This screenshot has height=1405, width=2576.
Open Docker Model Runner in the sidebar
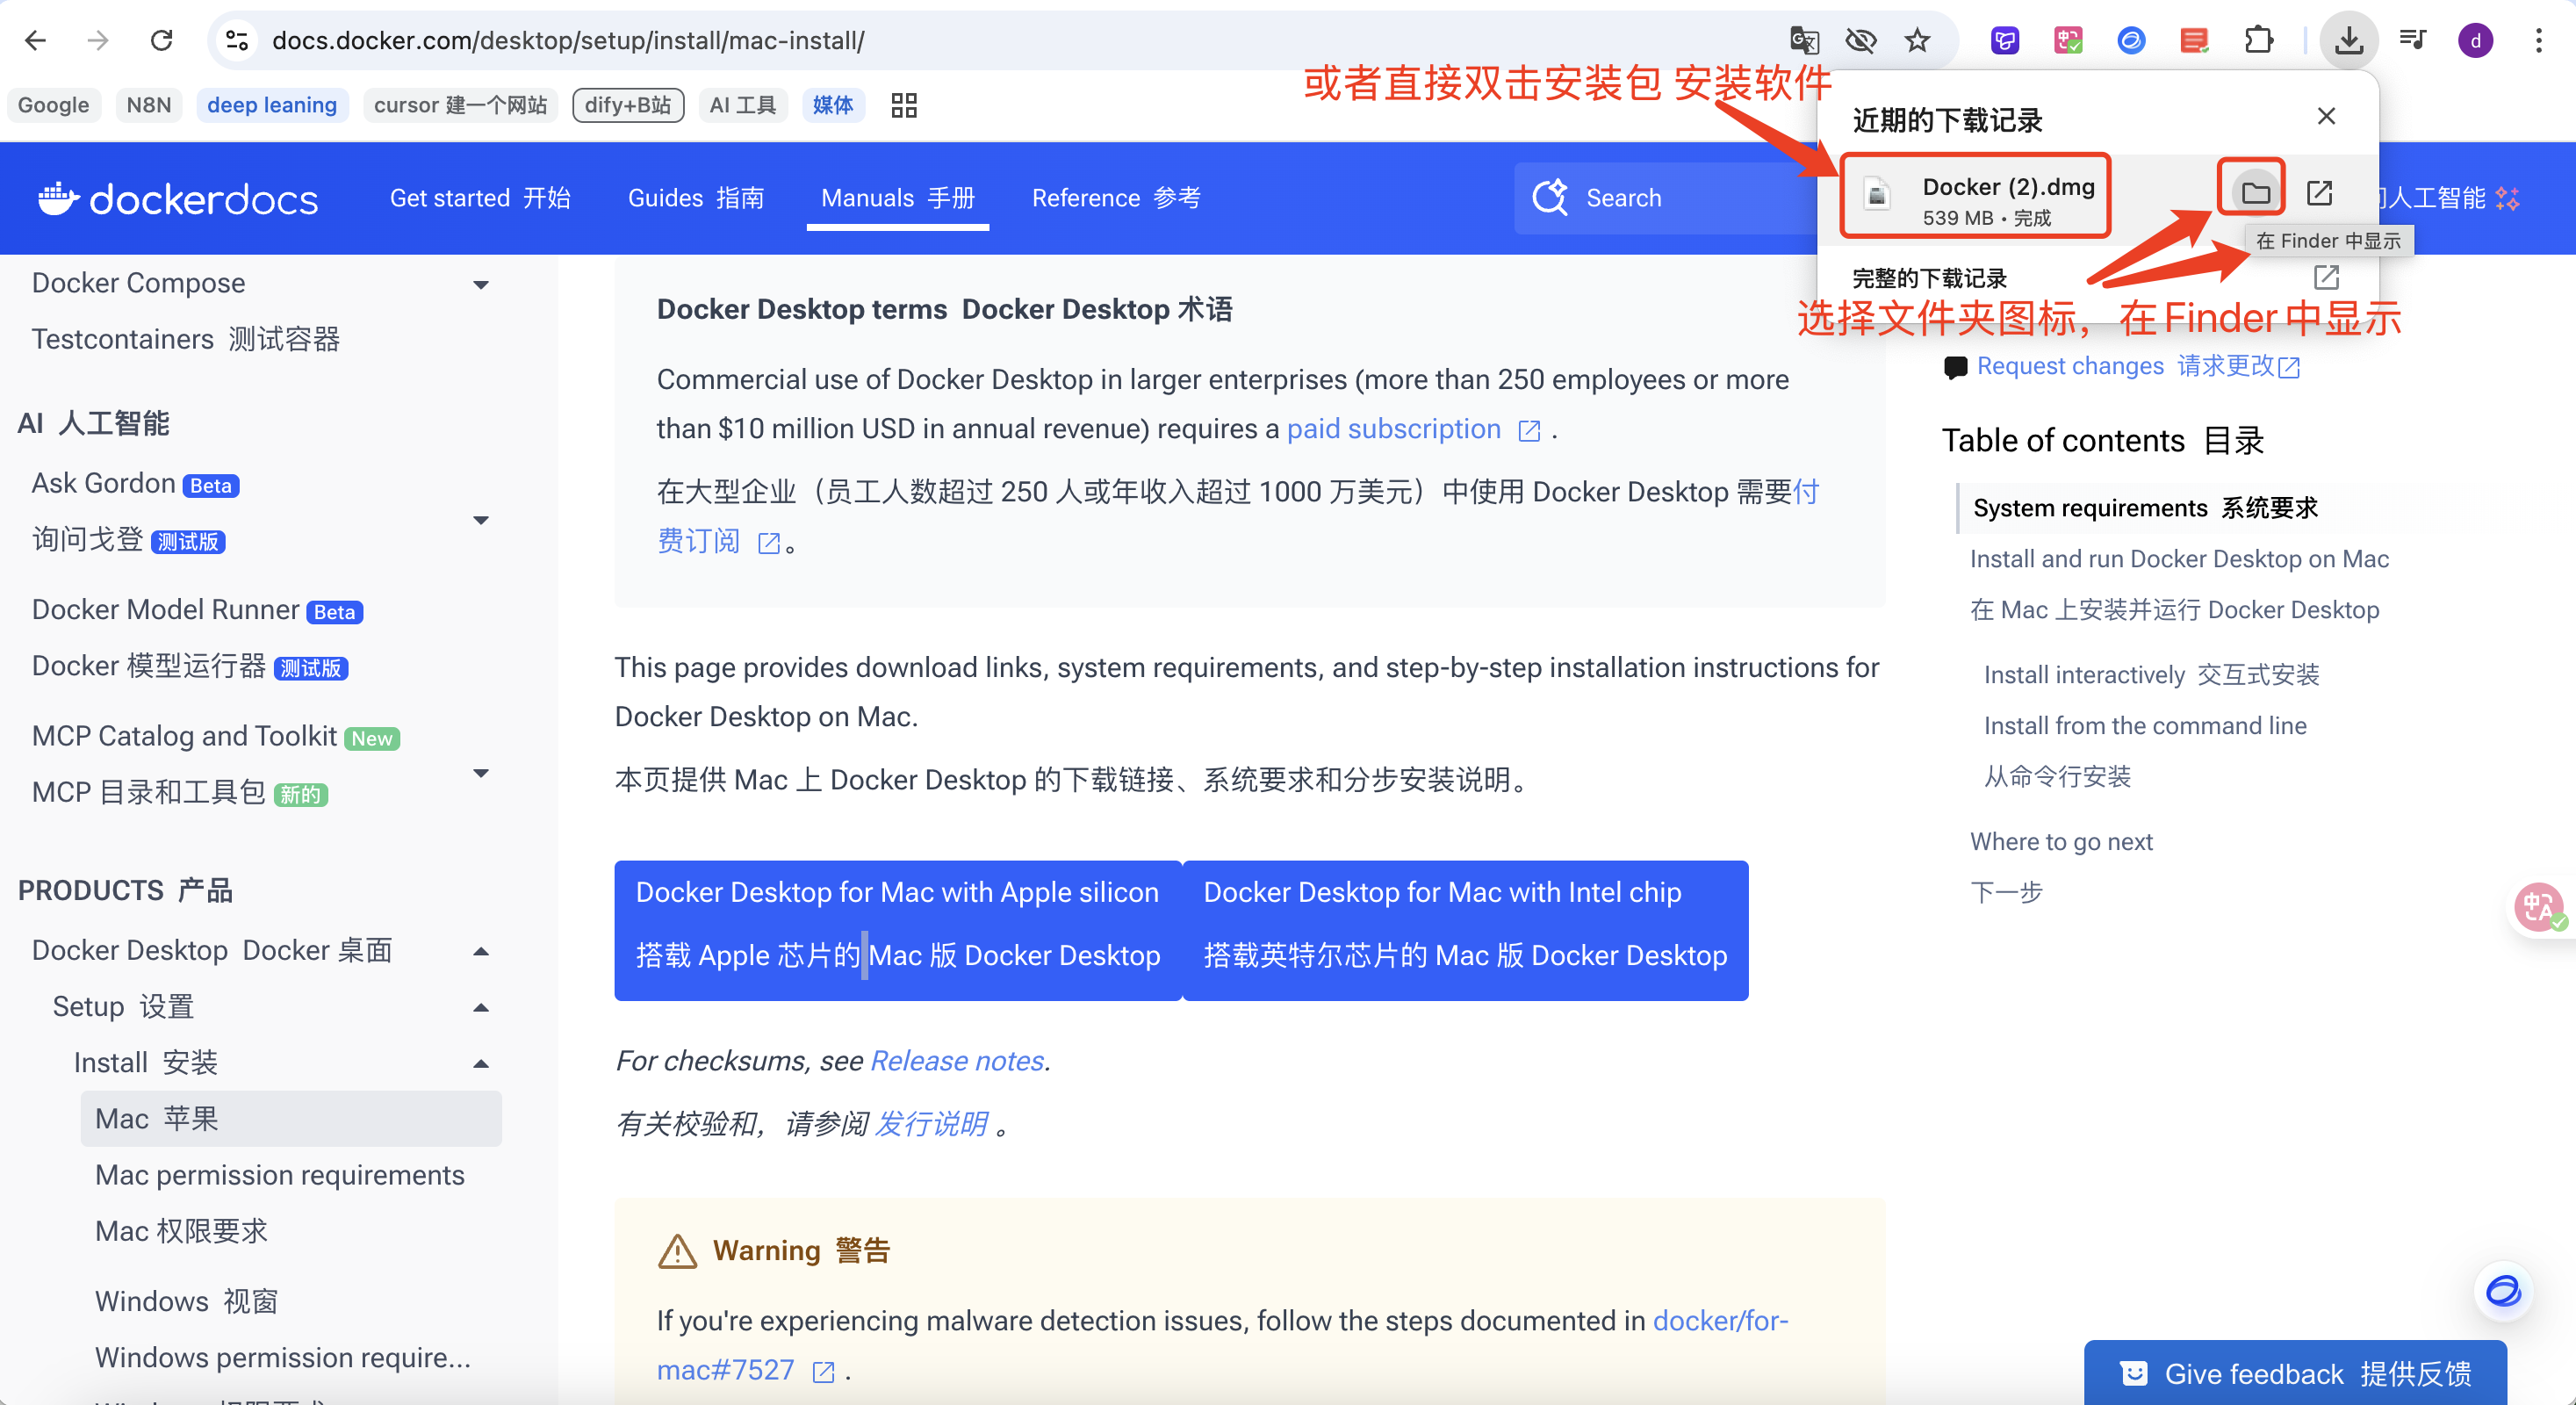[165, 609]
